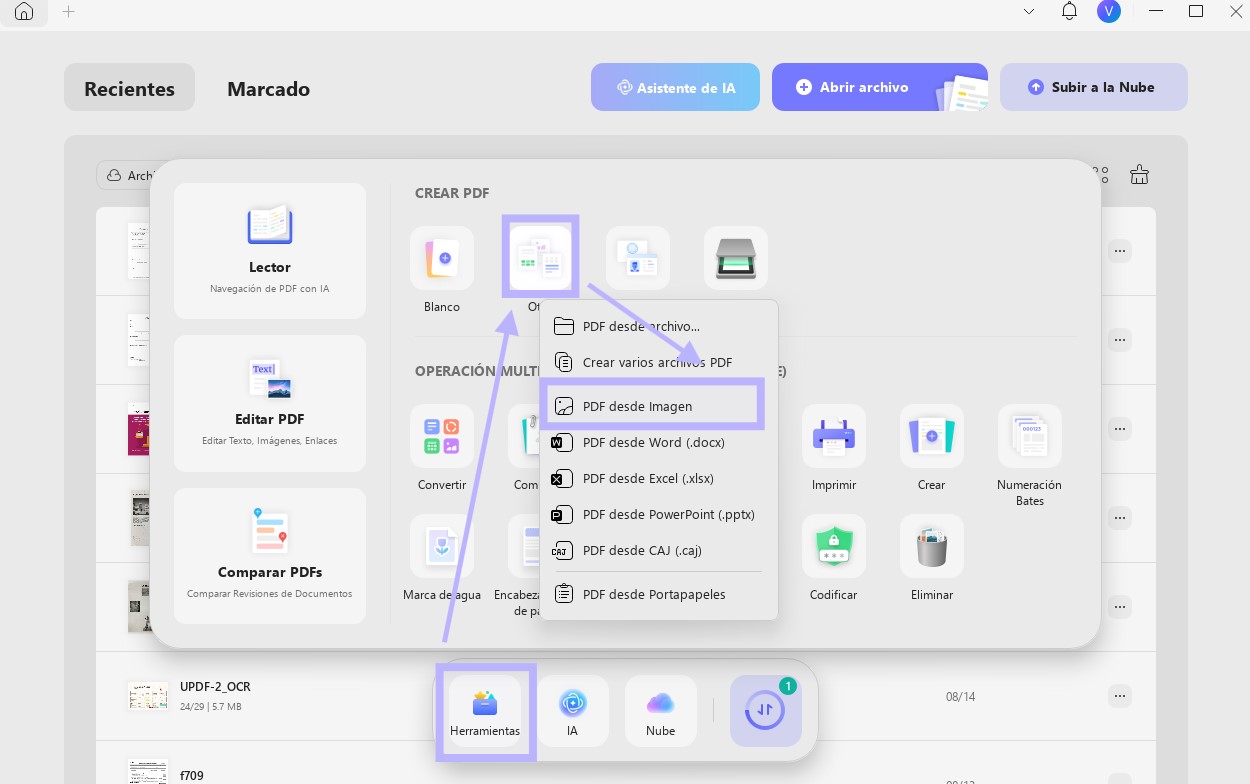
Task: Select PDF desde CAJ (.caj)
Action: point(658,550)
